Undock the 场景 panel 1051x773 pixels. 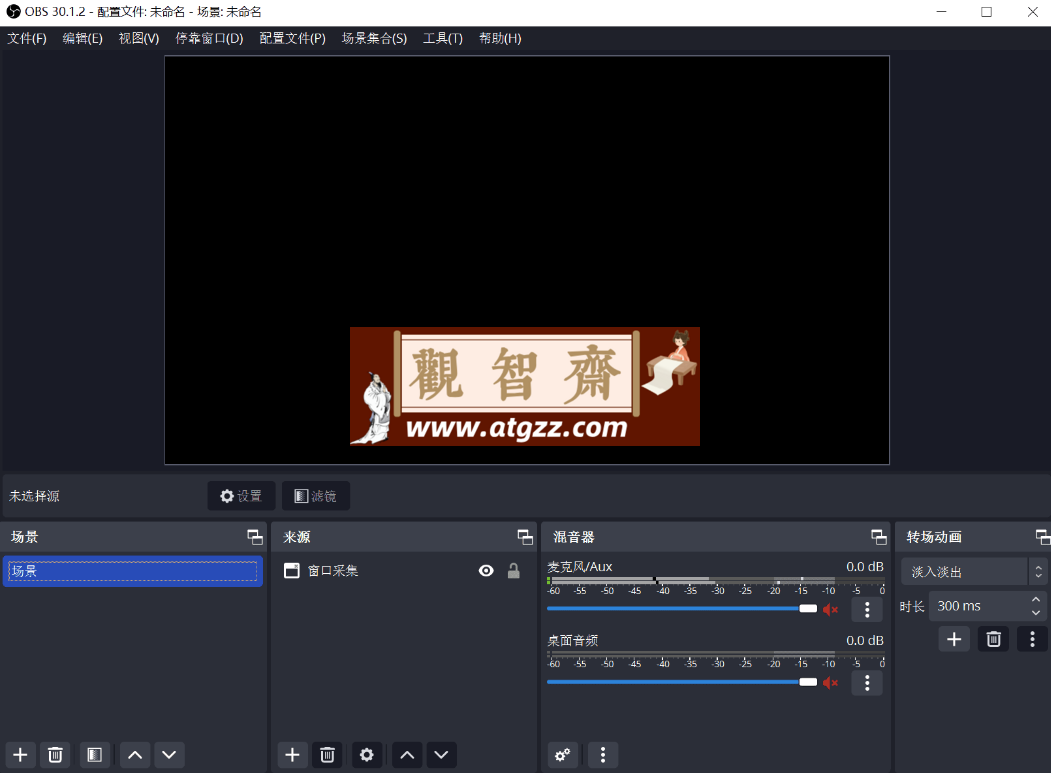[x=255, y=537]
